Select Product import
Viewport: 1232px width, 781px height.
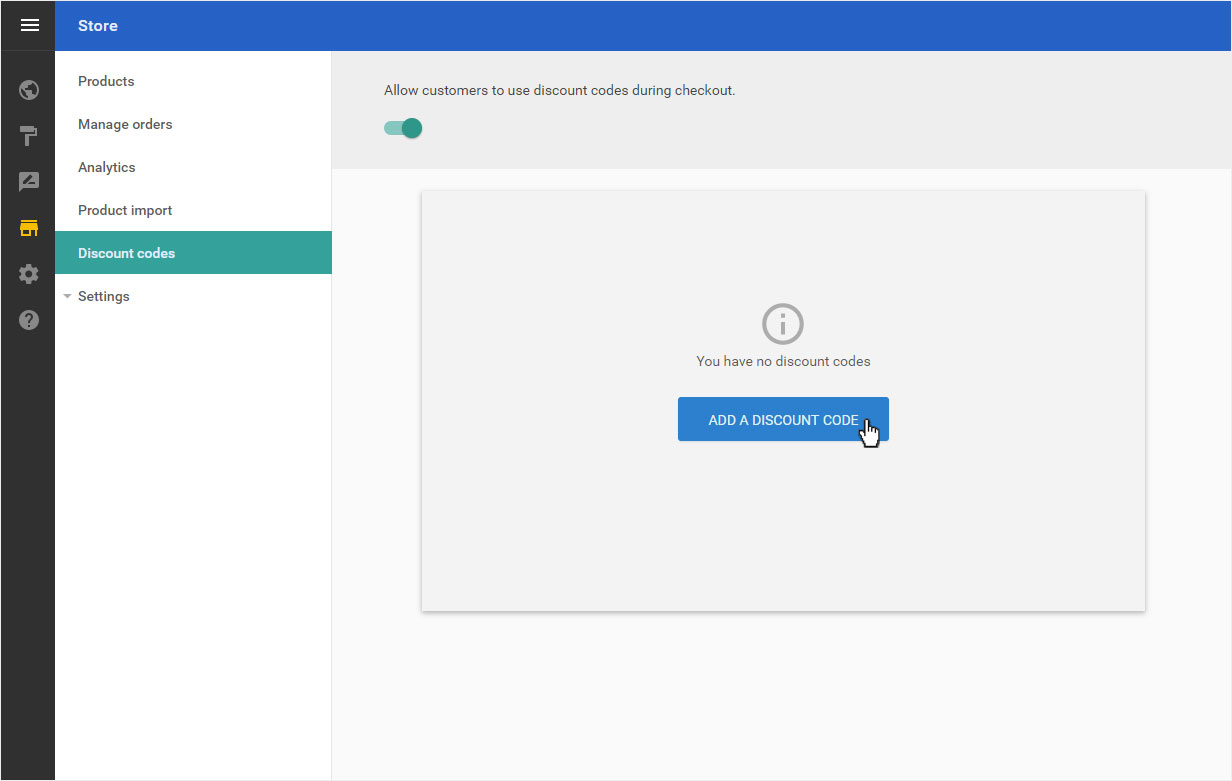click(193, 210)
